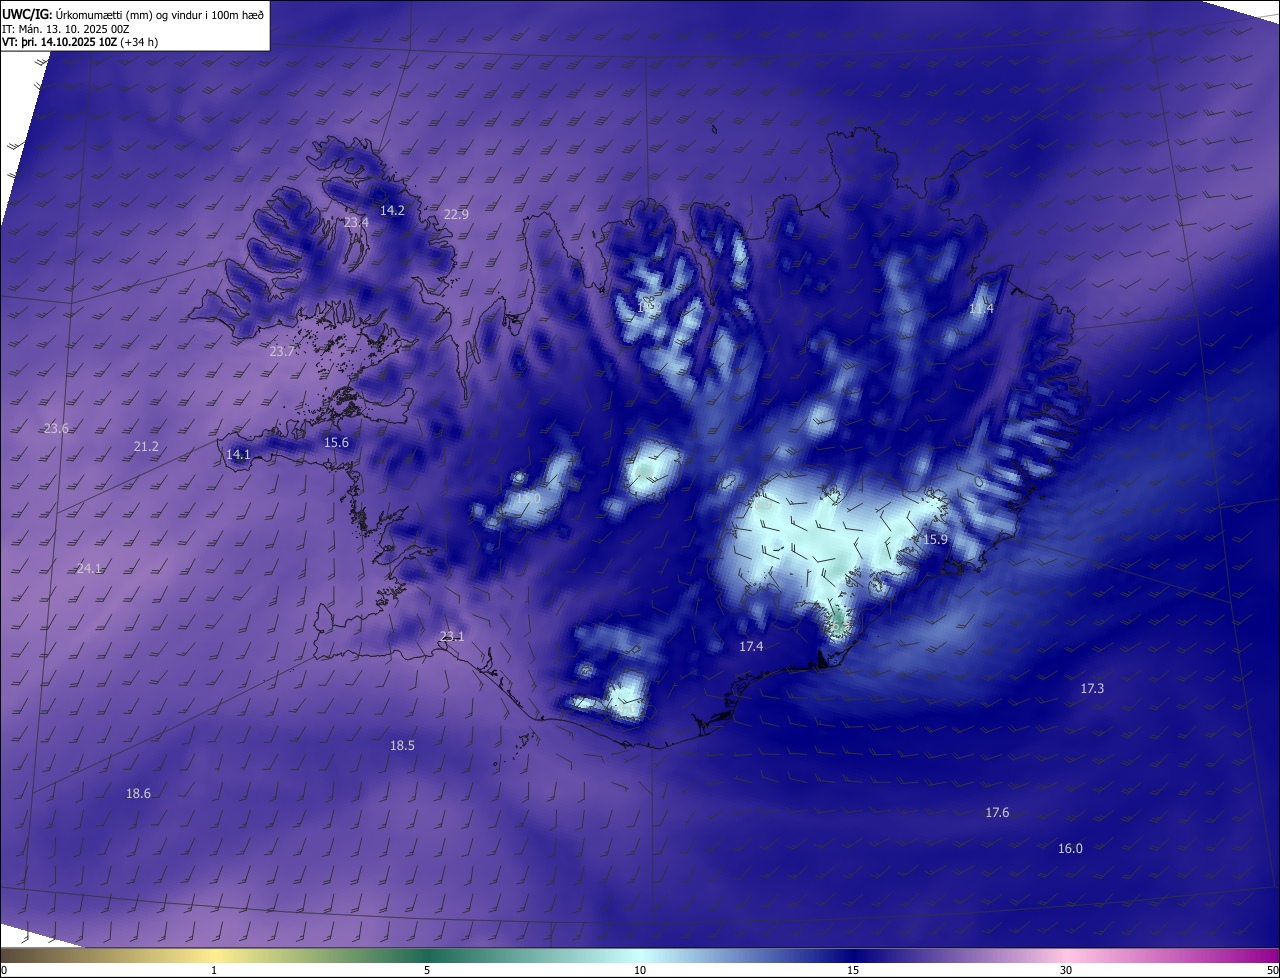Click the 23.1 value label on the map

point(452,636)
